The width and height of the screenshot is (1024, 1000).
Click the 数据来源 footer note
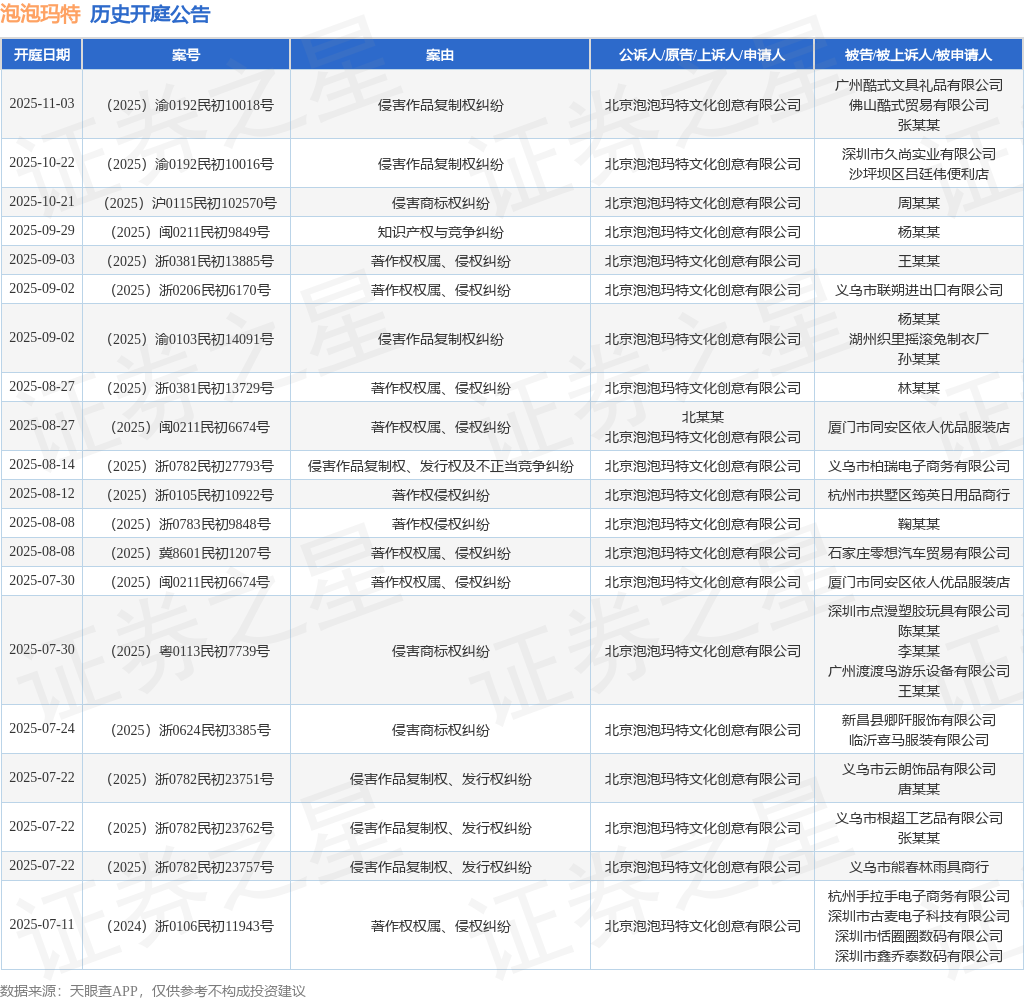point(153,991)
